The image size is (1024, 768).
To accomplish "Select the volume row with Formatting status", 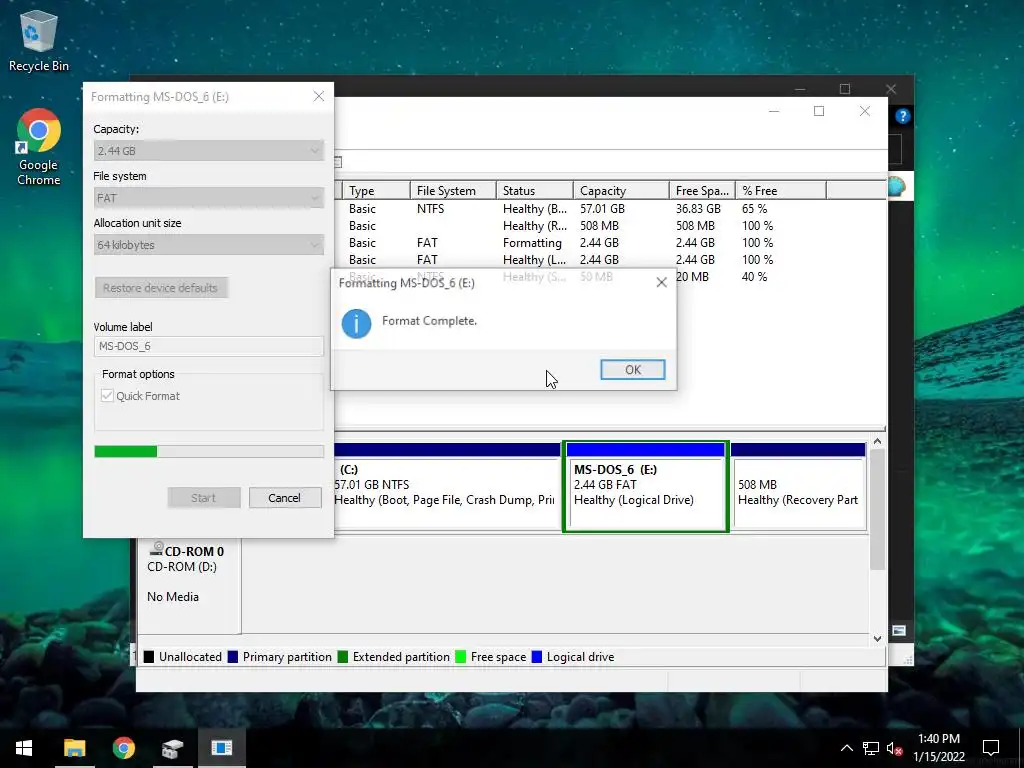I will pos(610,243).
